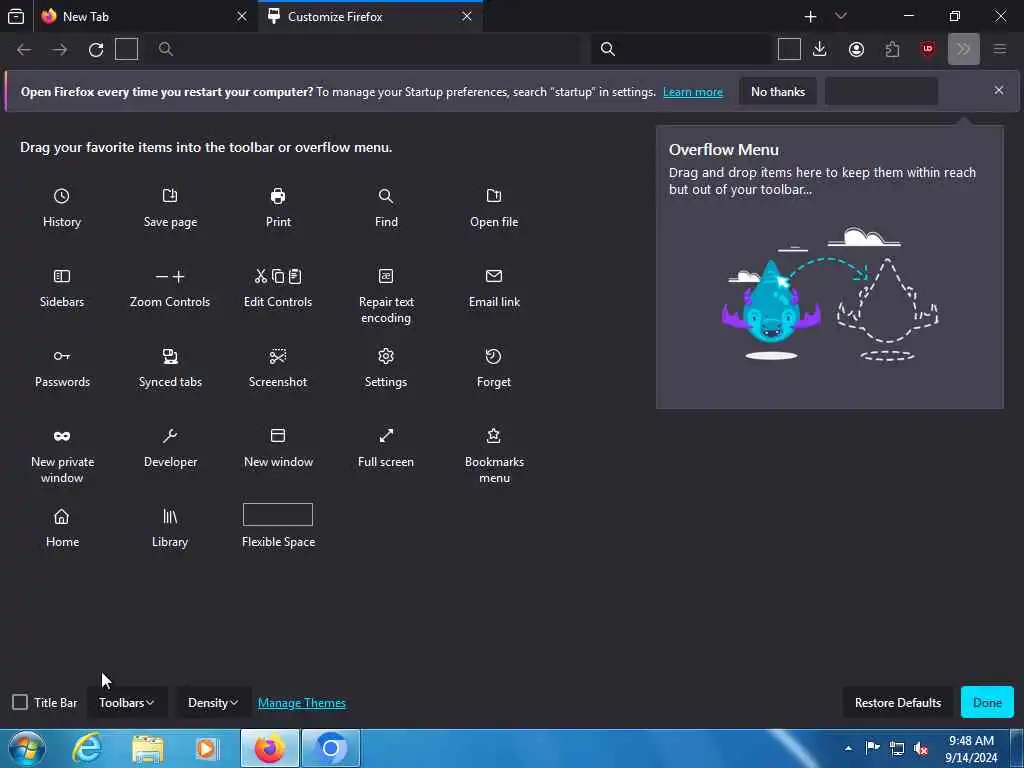This screenshot has height=768, width=1024.
Task: Open the Windows Start button
Action: click(x=27, y=748)
